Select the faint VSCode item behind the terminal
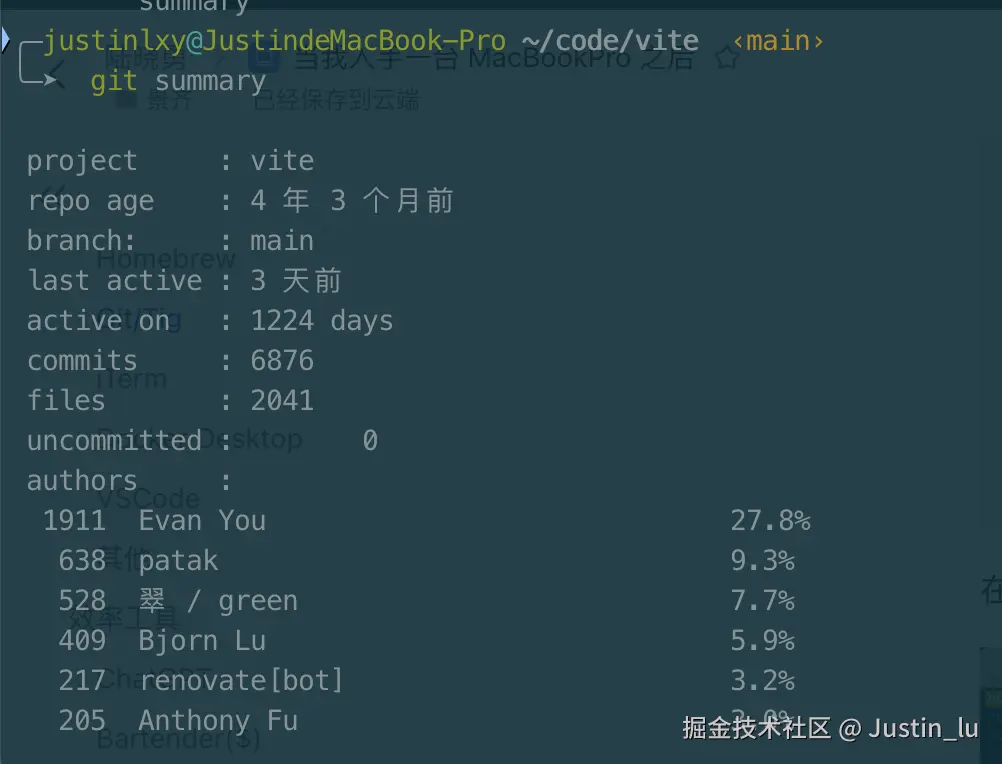This screenshot has width=1002, height=764. point(149,498)
